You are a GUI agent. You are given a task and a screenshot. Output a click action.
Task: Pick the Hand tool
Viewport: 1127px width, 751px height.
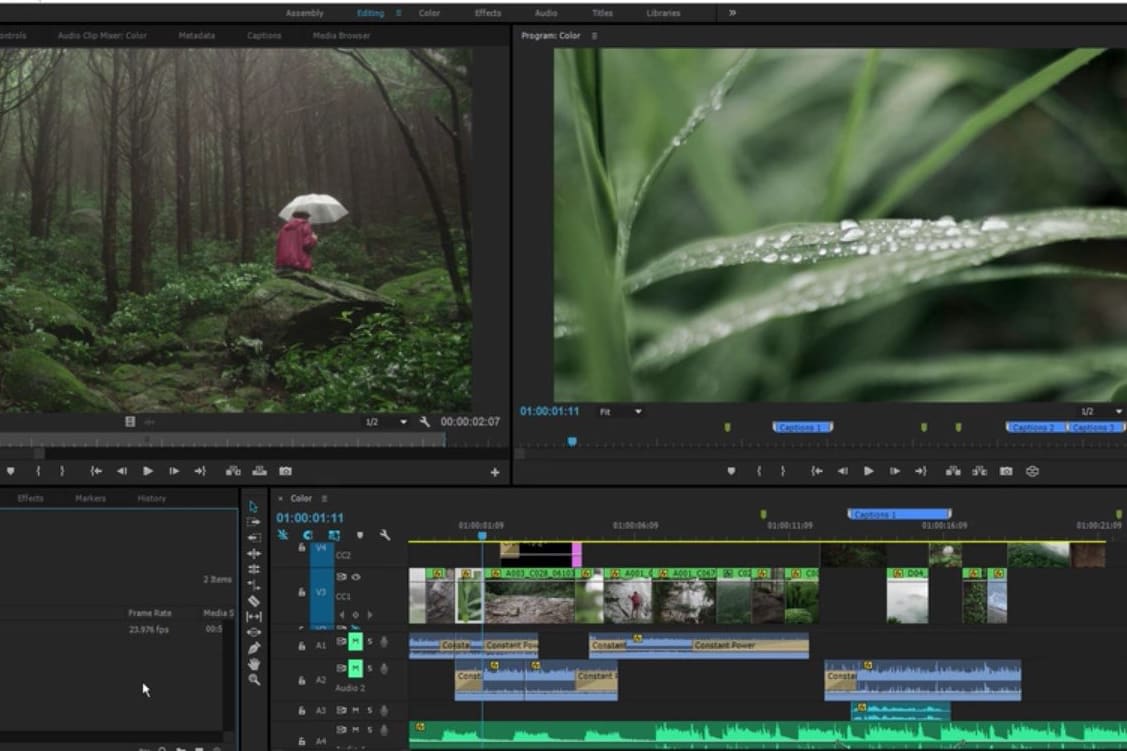click(254, 663)
